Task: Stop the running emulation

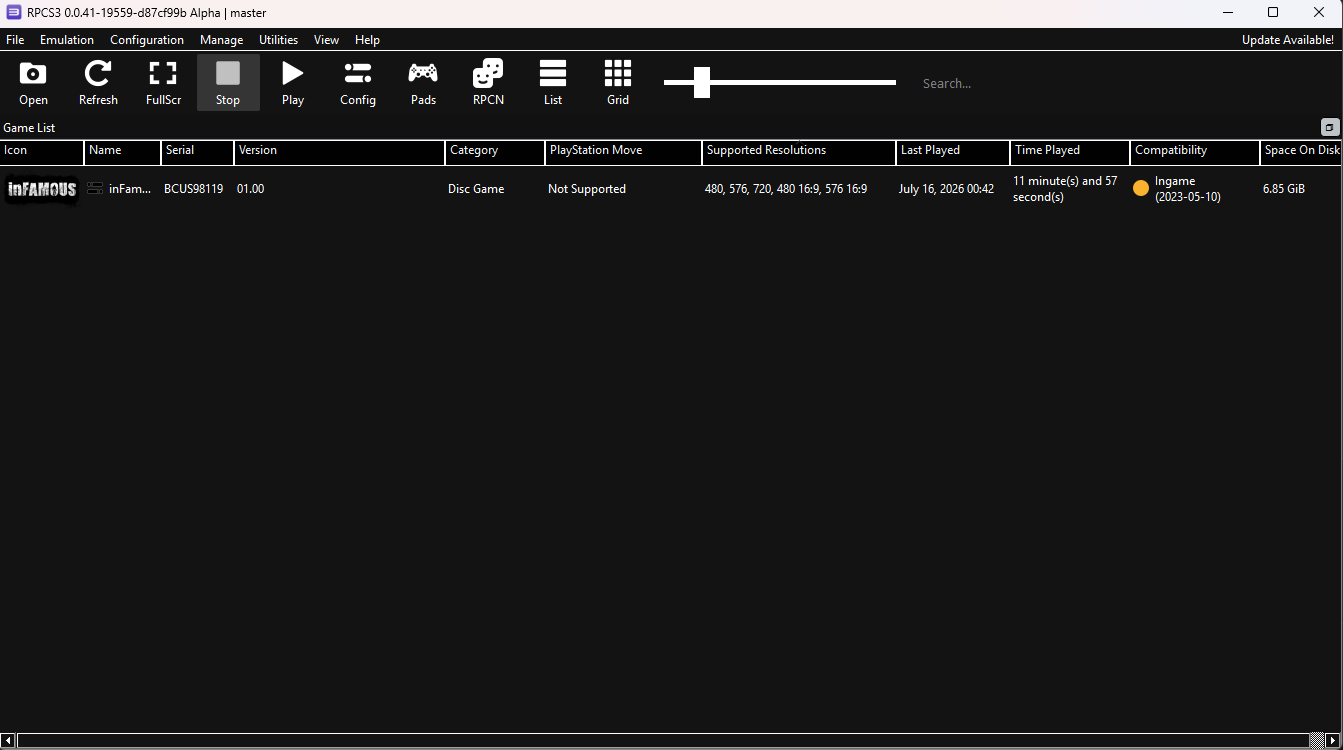Action: pyautogui.click(x=228, y=82)
